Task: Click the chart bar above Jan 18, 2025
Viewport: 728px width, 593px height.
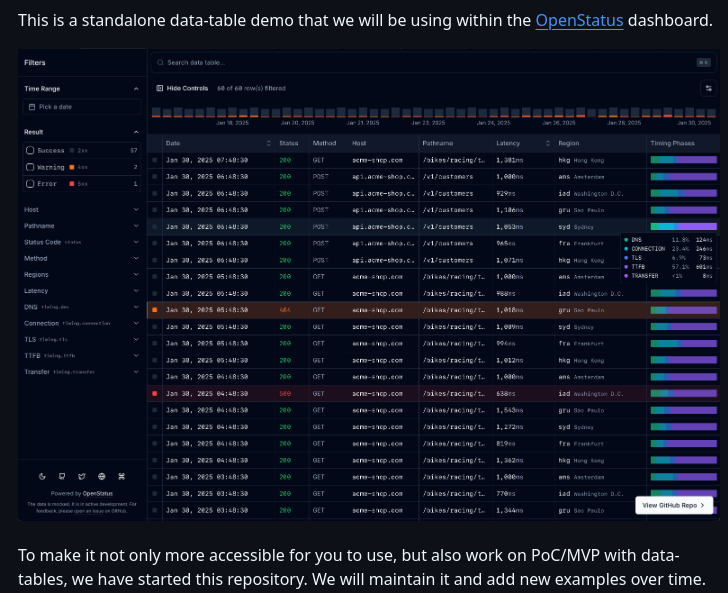Action: (233, 112)
